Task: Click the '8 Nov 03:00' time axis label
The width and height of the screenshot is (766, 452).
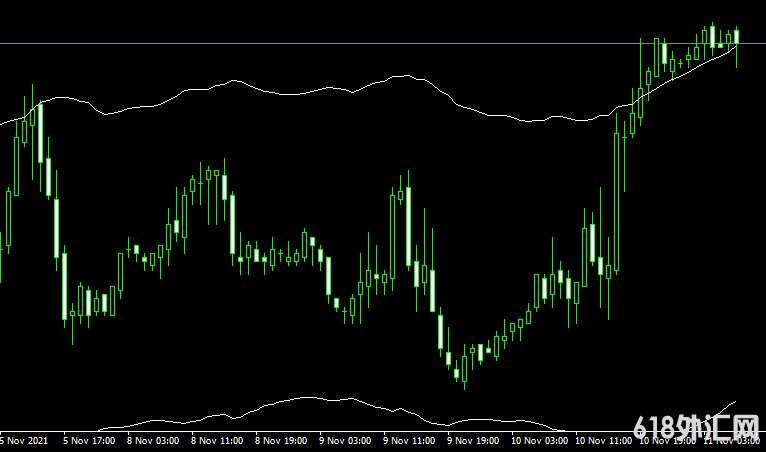Action: click(153, 441)
